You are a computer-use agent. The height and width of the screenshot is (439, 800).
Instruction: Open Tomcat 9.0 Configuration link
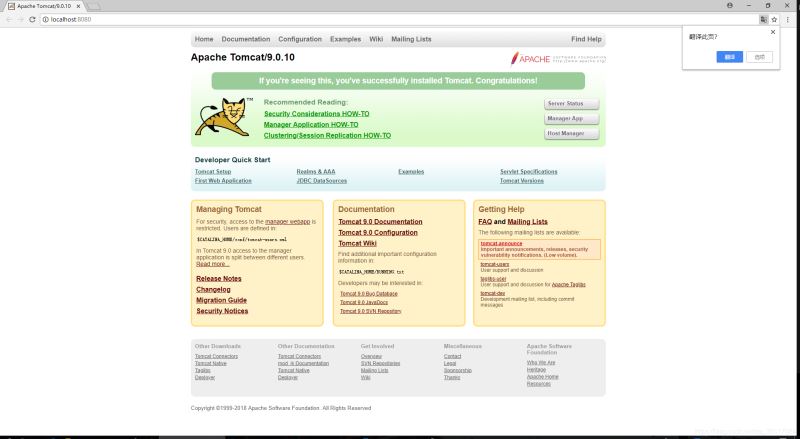tap(378, 232)
